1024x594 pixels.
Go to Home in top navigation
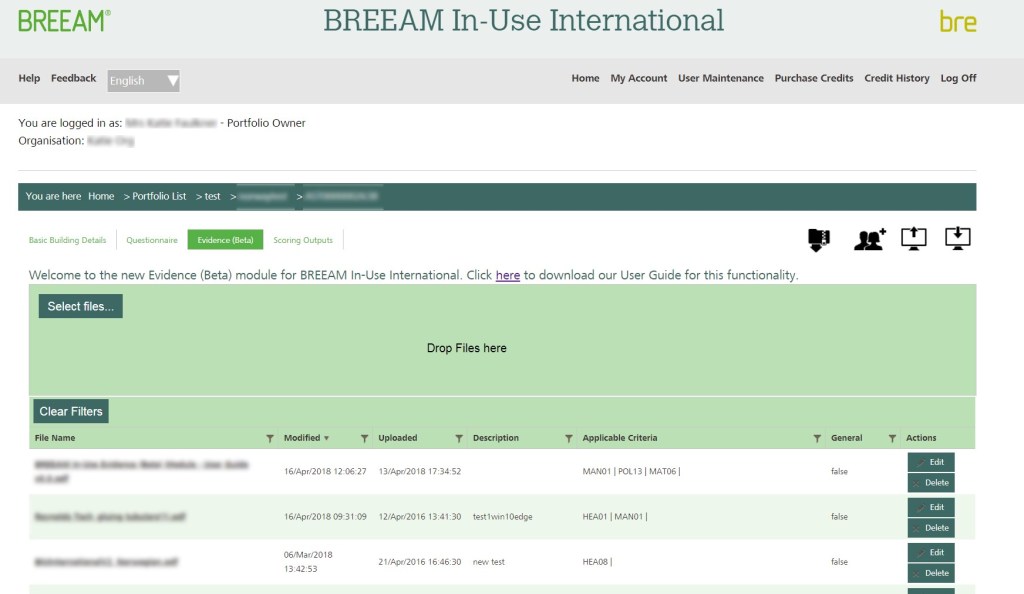(585, 78)
